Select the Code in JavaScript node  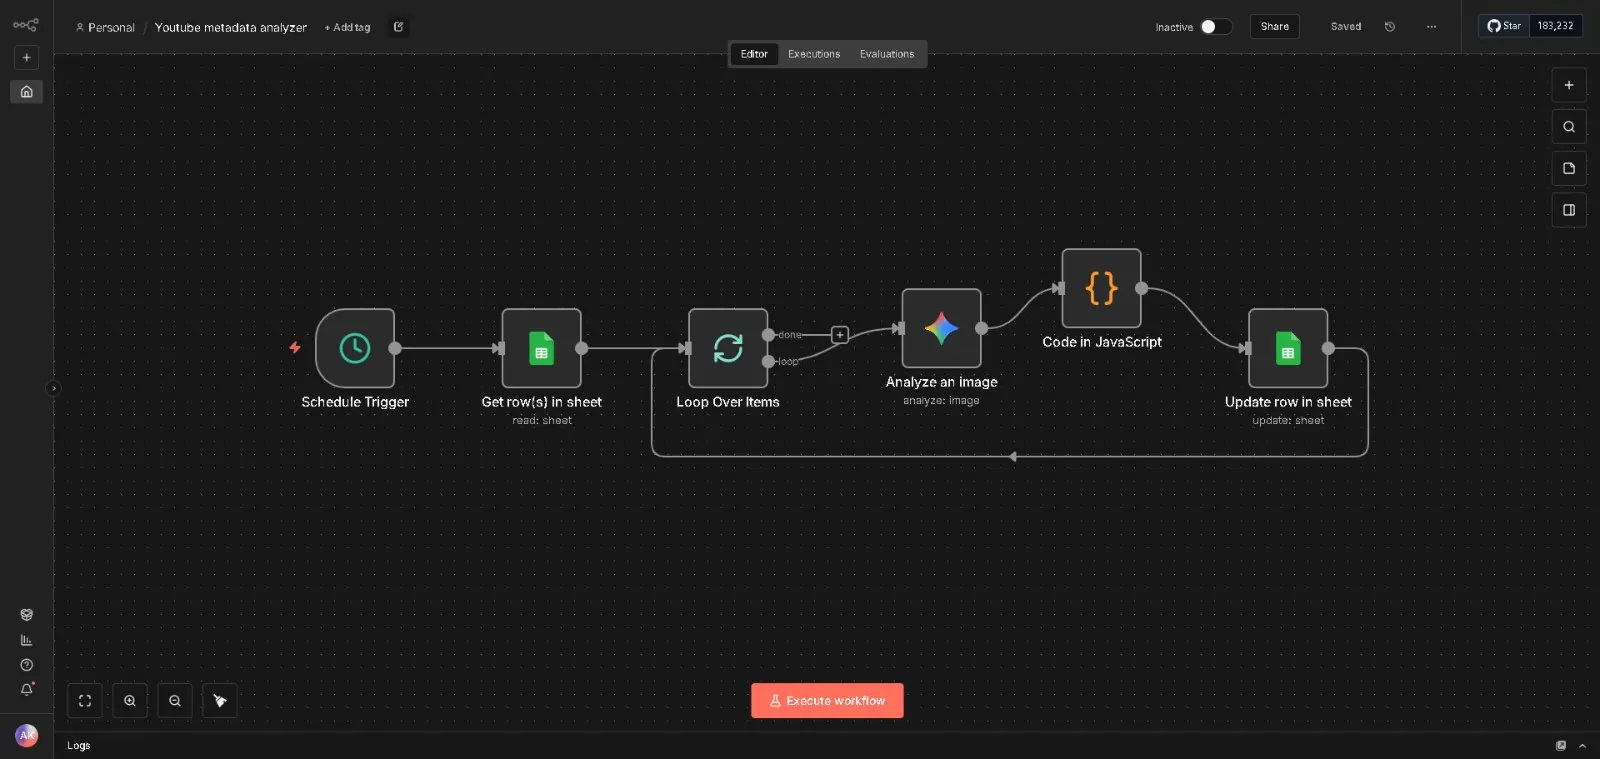point(1101,288)
